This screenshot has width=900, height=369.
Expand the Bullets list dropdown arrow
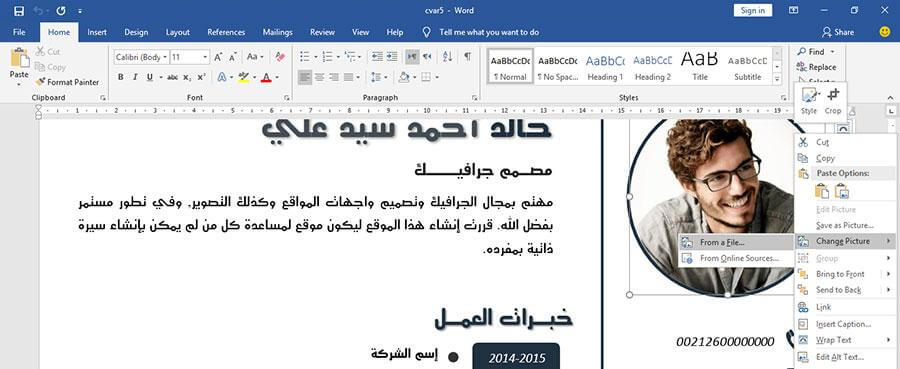coord(315,57)
